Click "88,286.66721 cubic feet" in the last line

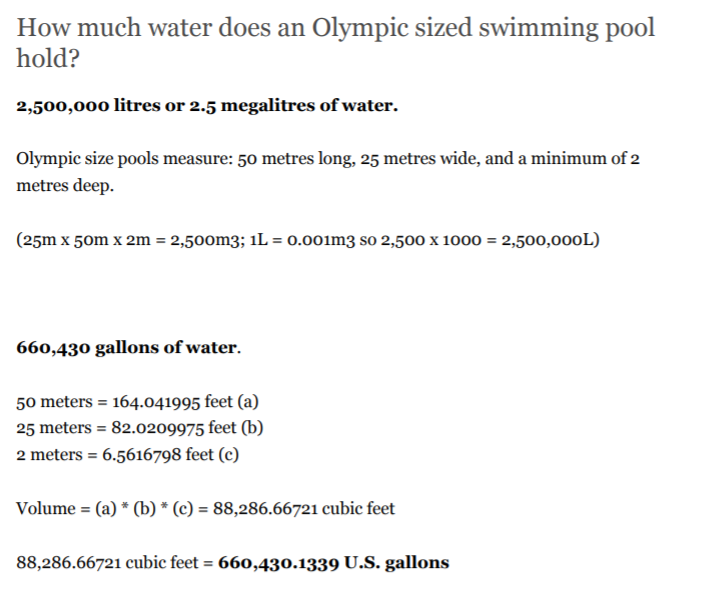pyautogui.click(x=109, y=562)
